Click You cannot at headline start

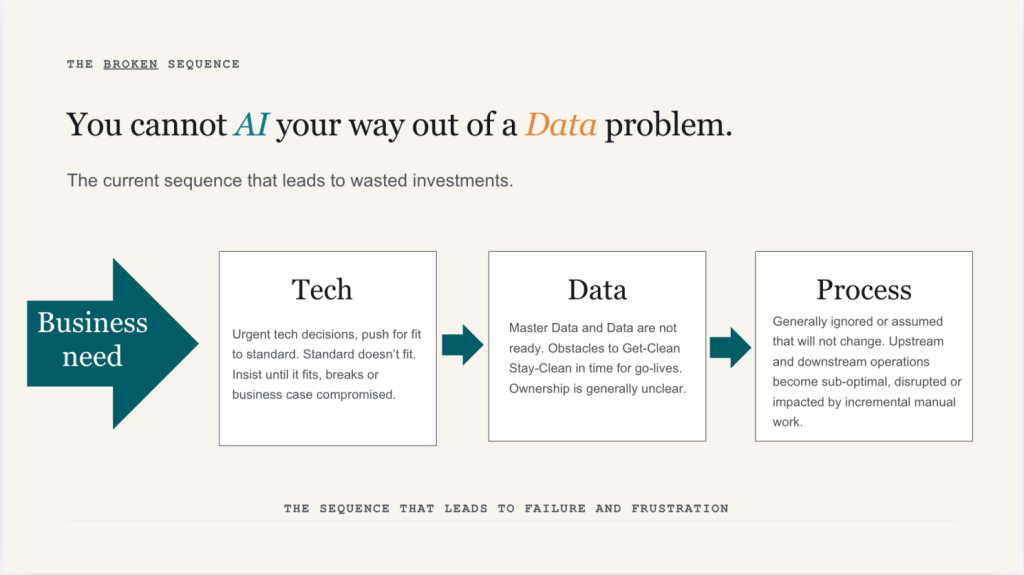click(x=147, y=124)
